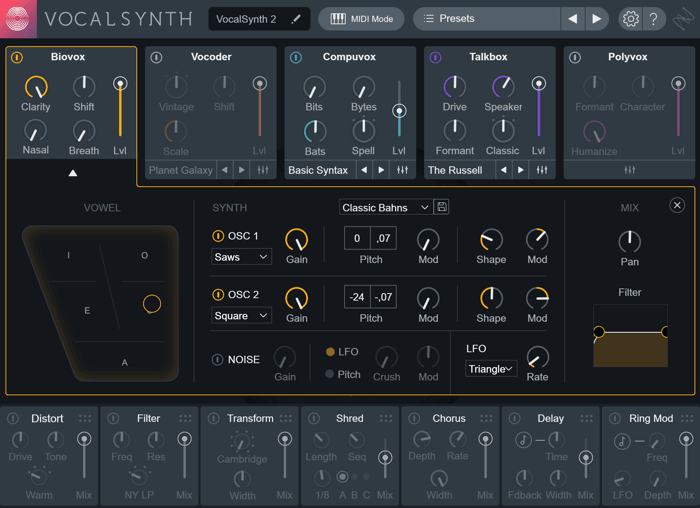Grab the Ring Mod module reorder dots
Viewport: 700px width, 508px height.
[x=687, y=418]
